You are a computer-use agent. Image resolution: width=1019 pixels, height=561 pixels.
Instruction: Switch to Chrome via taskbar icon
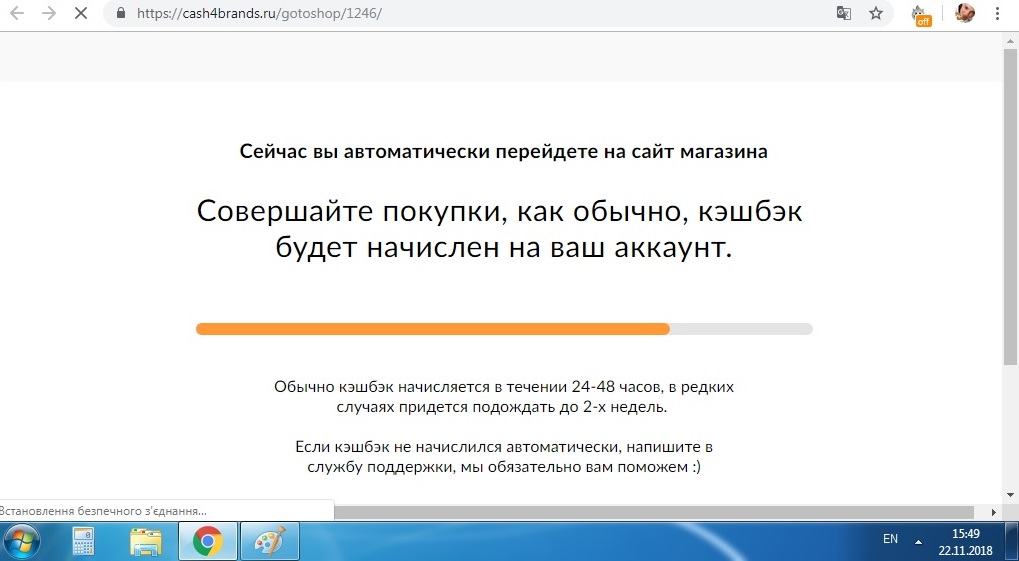207,541
